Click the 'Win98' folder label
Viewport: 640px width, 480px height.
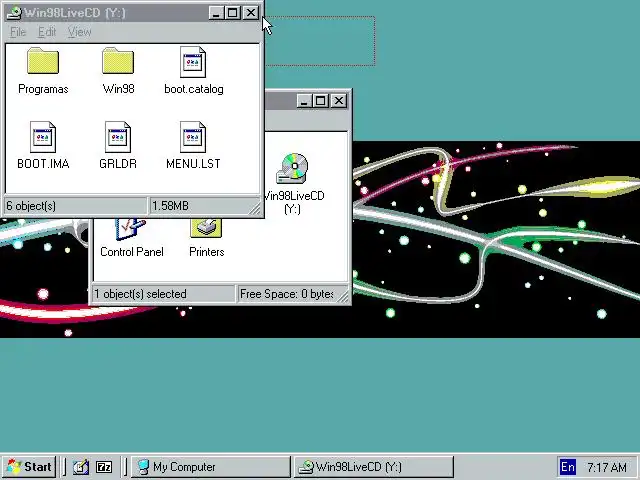(118, 89)
